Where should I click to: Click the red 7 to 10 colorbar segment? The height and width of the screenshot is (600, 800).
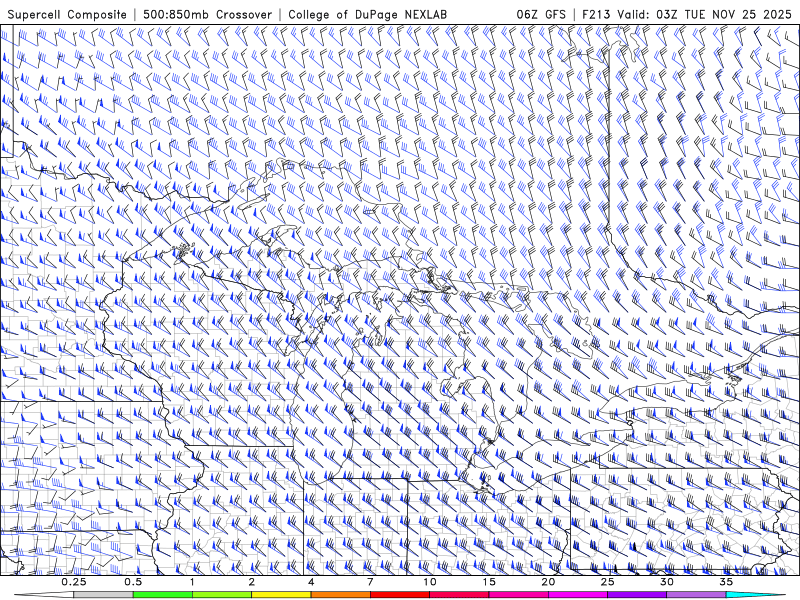400,595
